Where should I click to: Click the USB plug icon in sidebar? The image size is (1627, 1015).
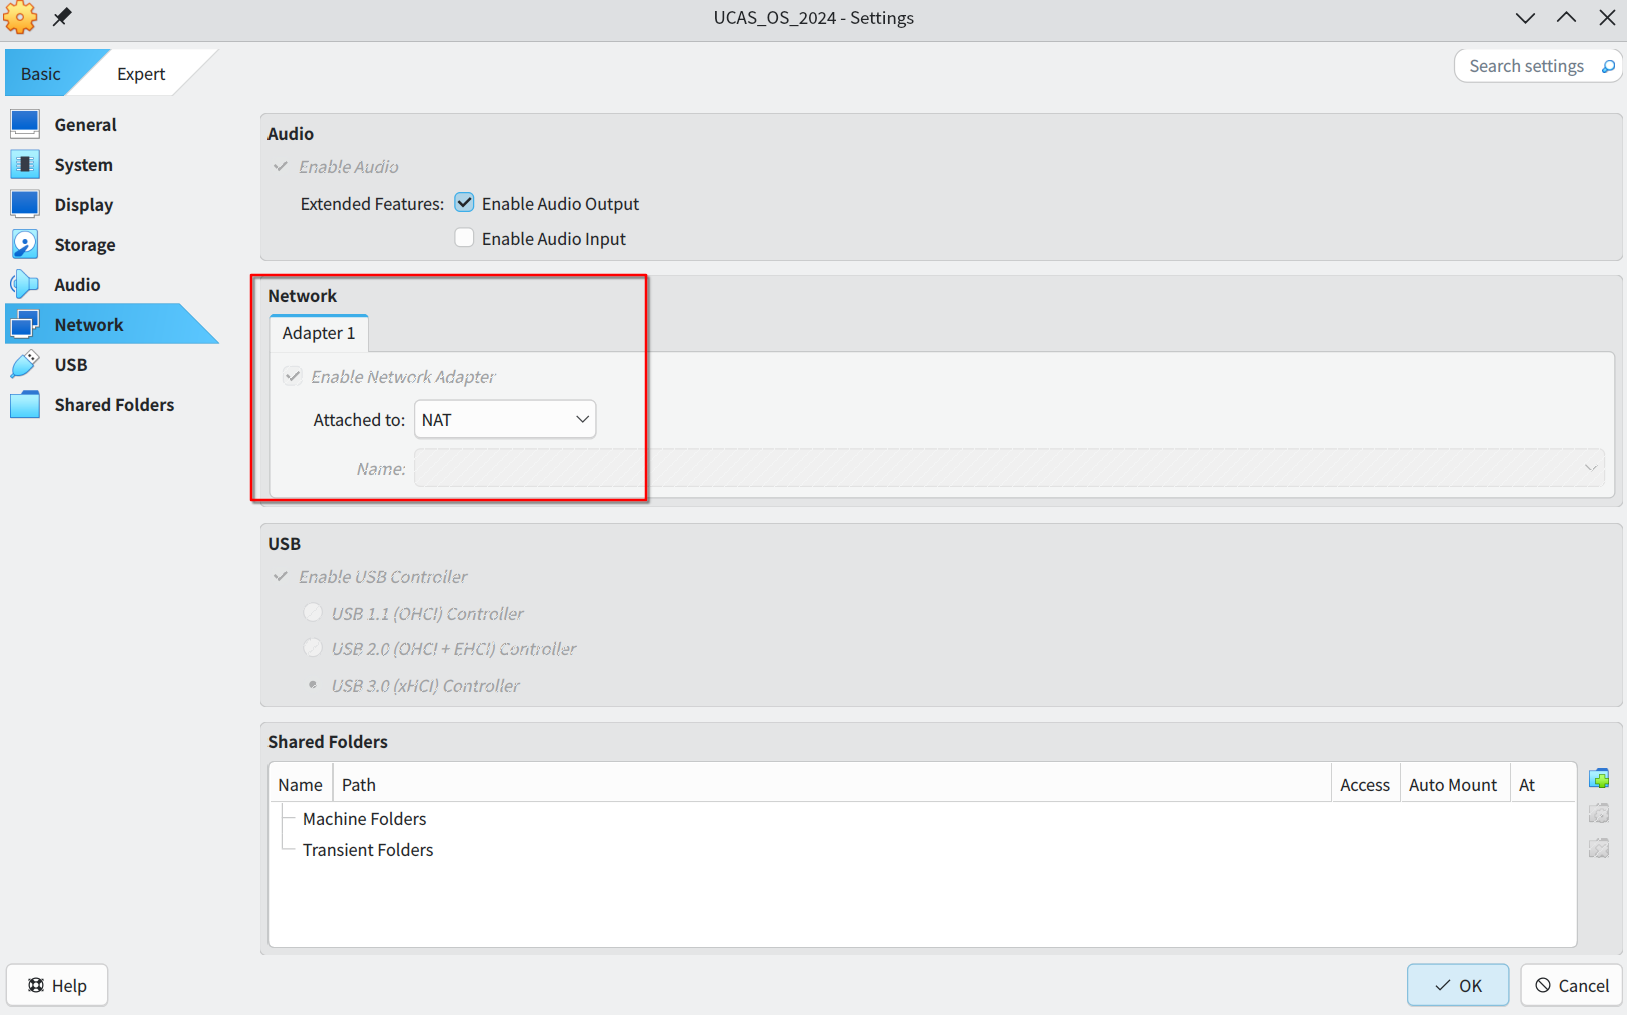tap(25, 364)
